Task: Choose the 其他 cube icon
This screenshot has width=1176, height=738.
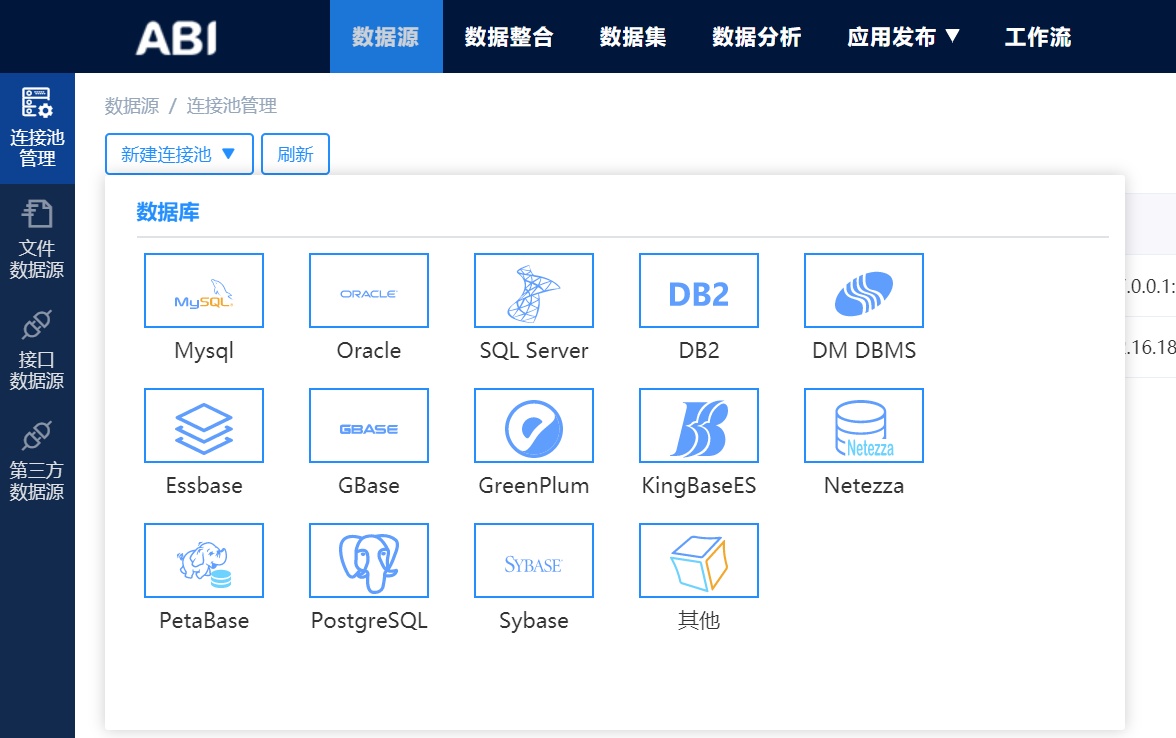Action: click(699, 560)
